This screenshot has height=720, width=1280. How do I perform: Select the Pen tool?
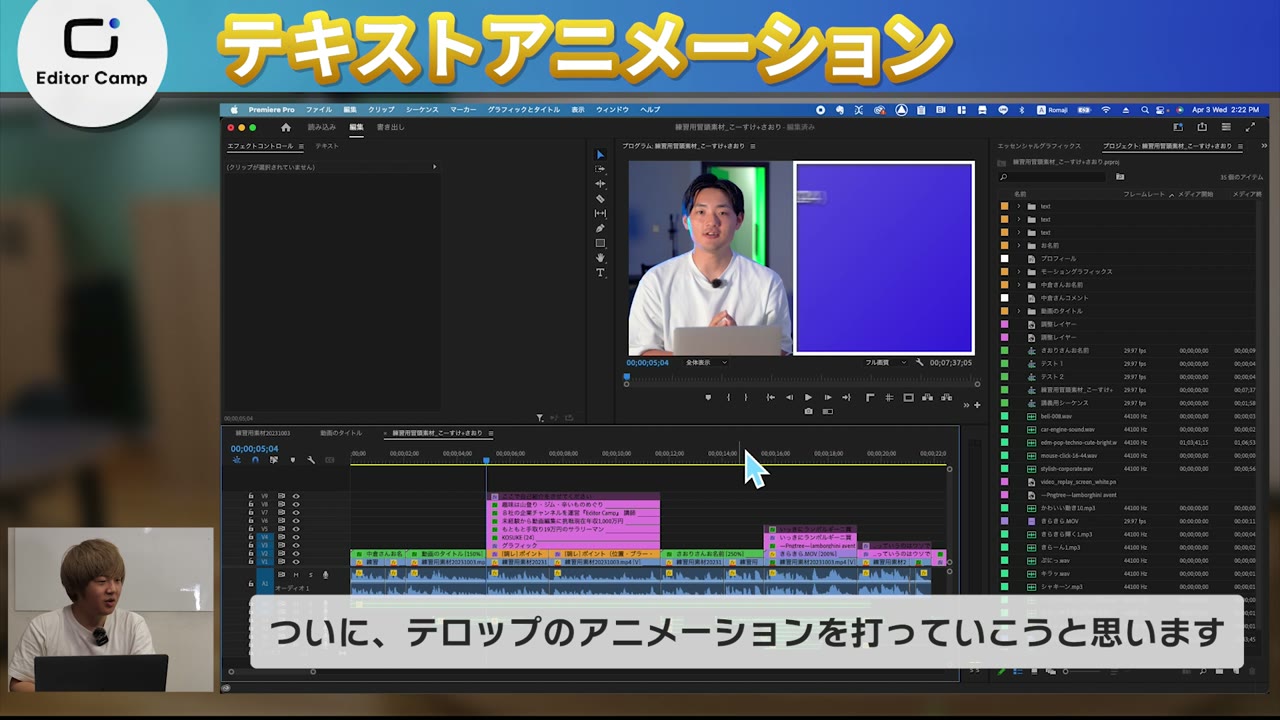[x=600, y=228]
